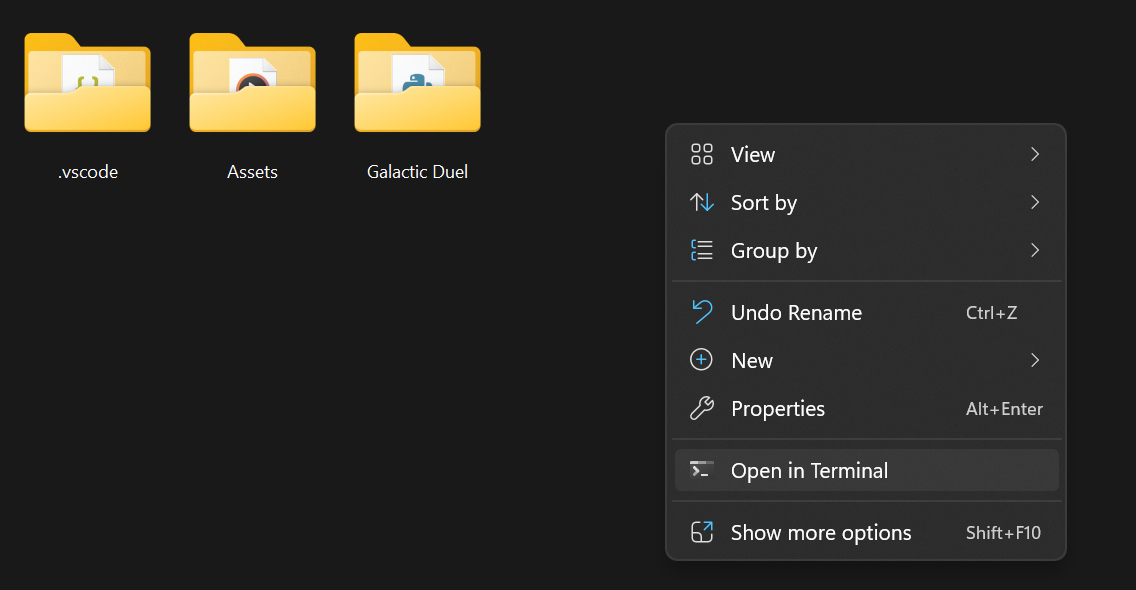Click the Alt+Enter shortcut text

(x=1004, y=409)
